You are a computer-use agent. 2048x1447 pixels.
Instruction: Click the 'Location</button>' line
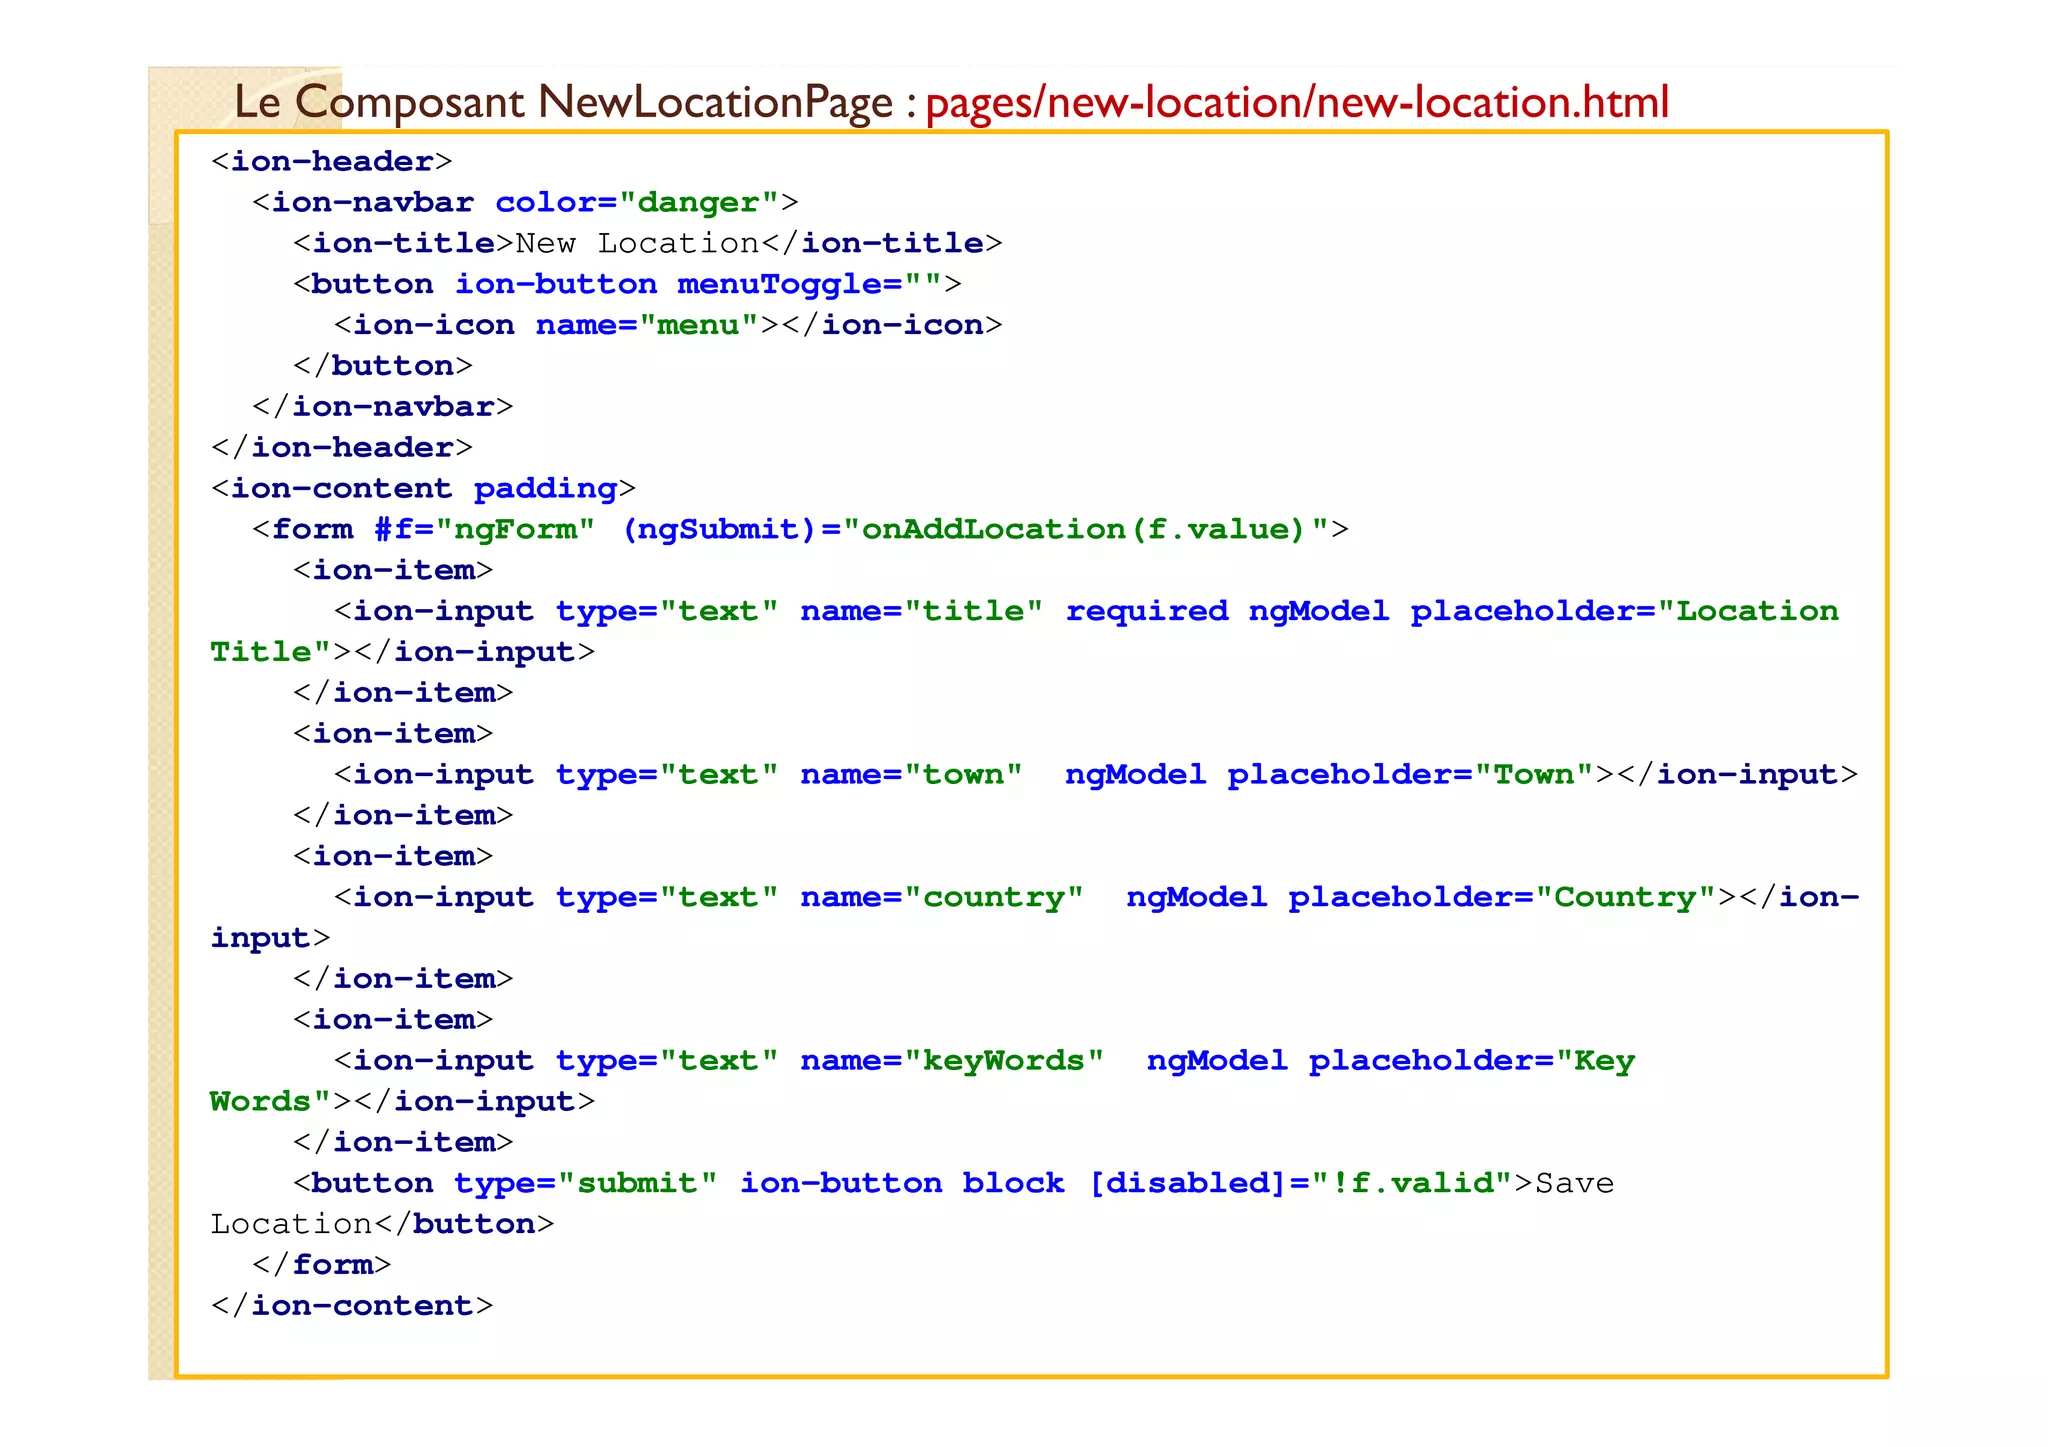(x=382, y=1224)
